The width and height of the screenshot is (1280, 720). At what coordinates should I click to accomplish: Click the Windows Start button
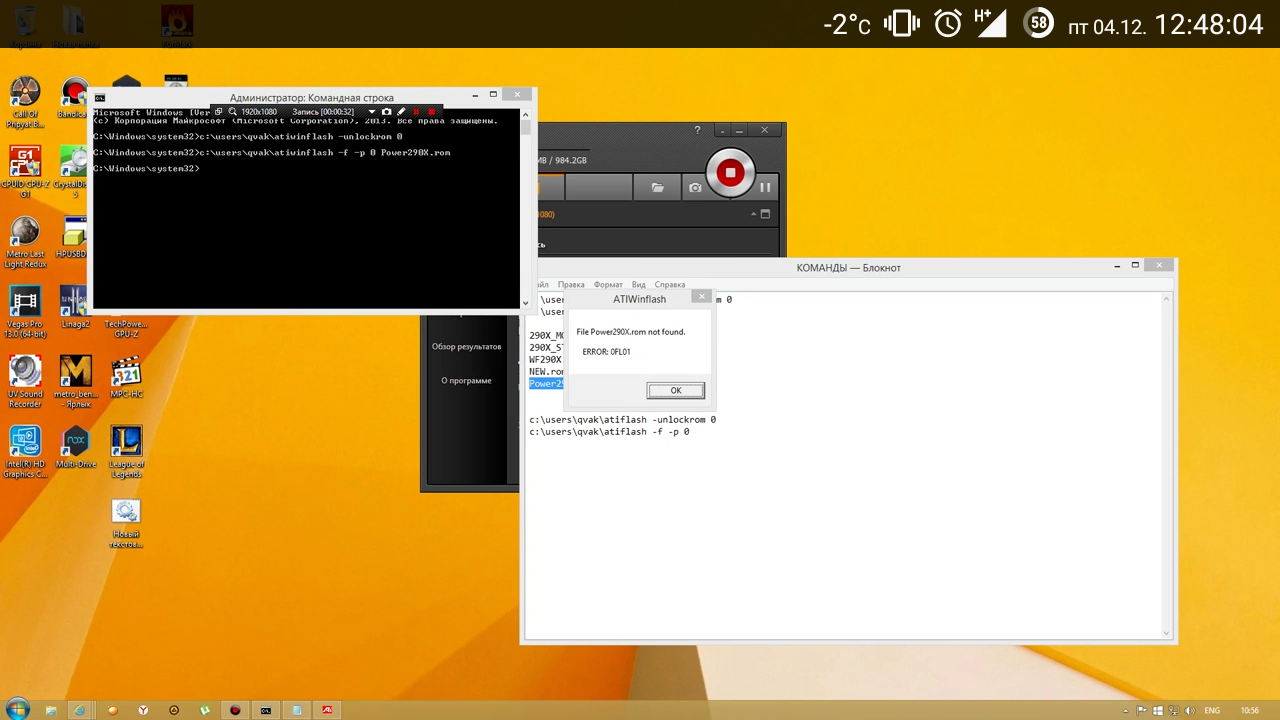[17, 710]
